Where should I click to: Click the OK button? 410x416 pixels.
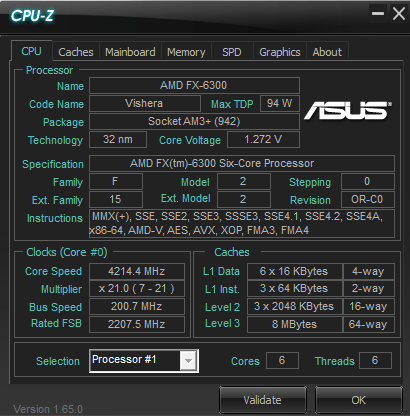click(x=359, y=400)
